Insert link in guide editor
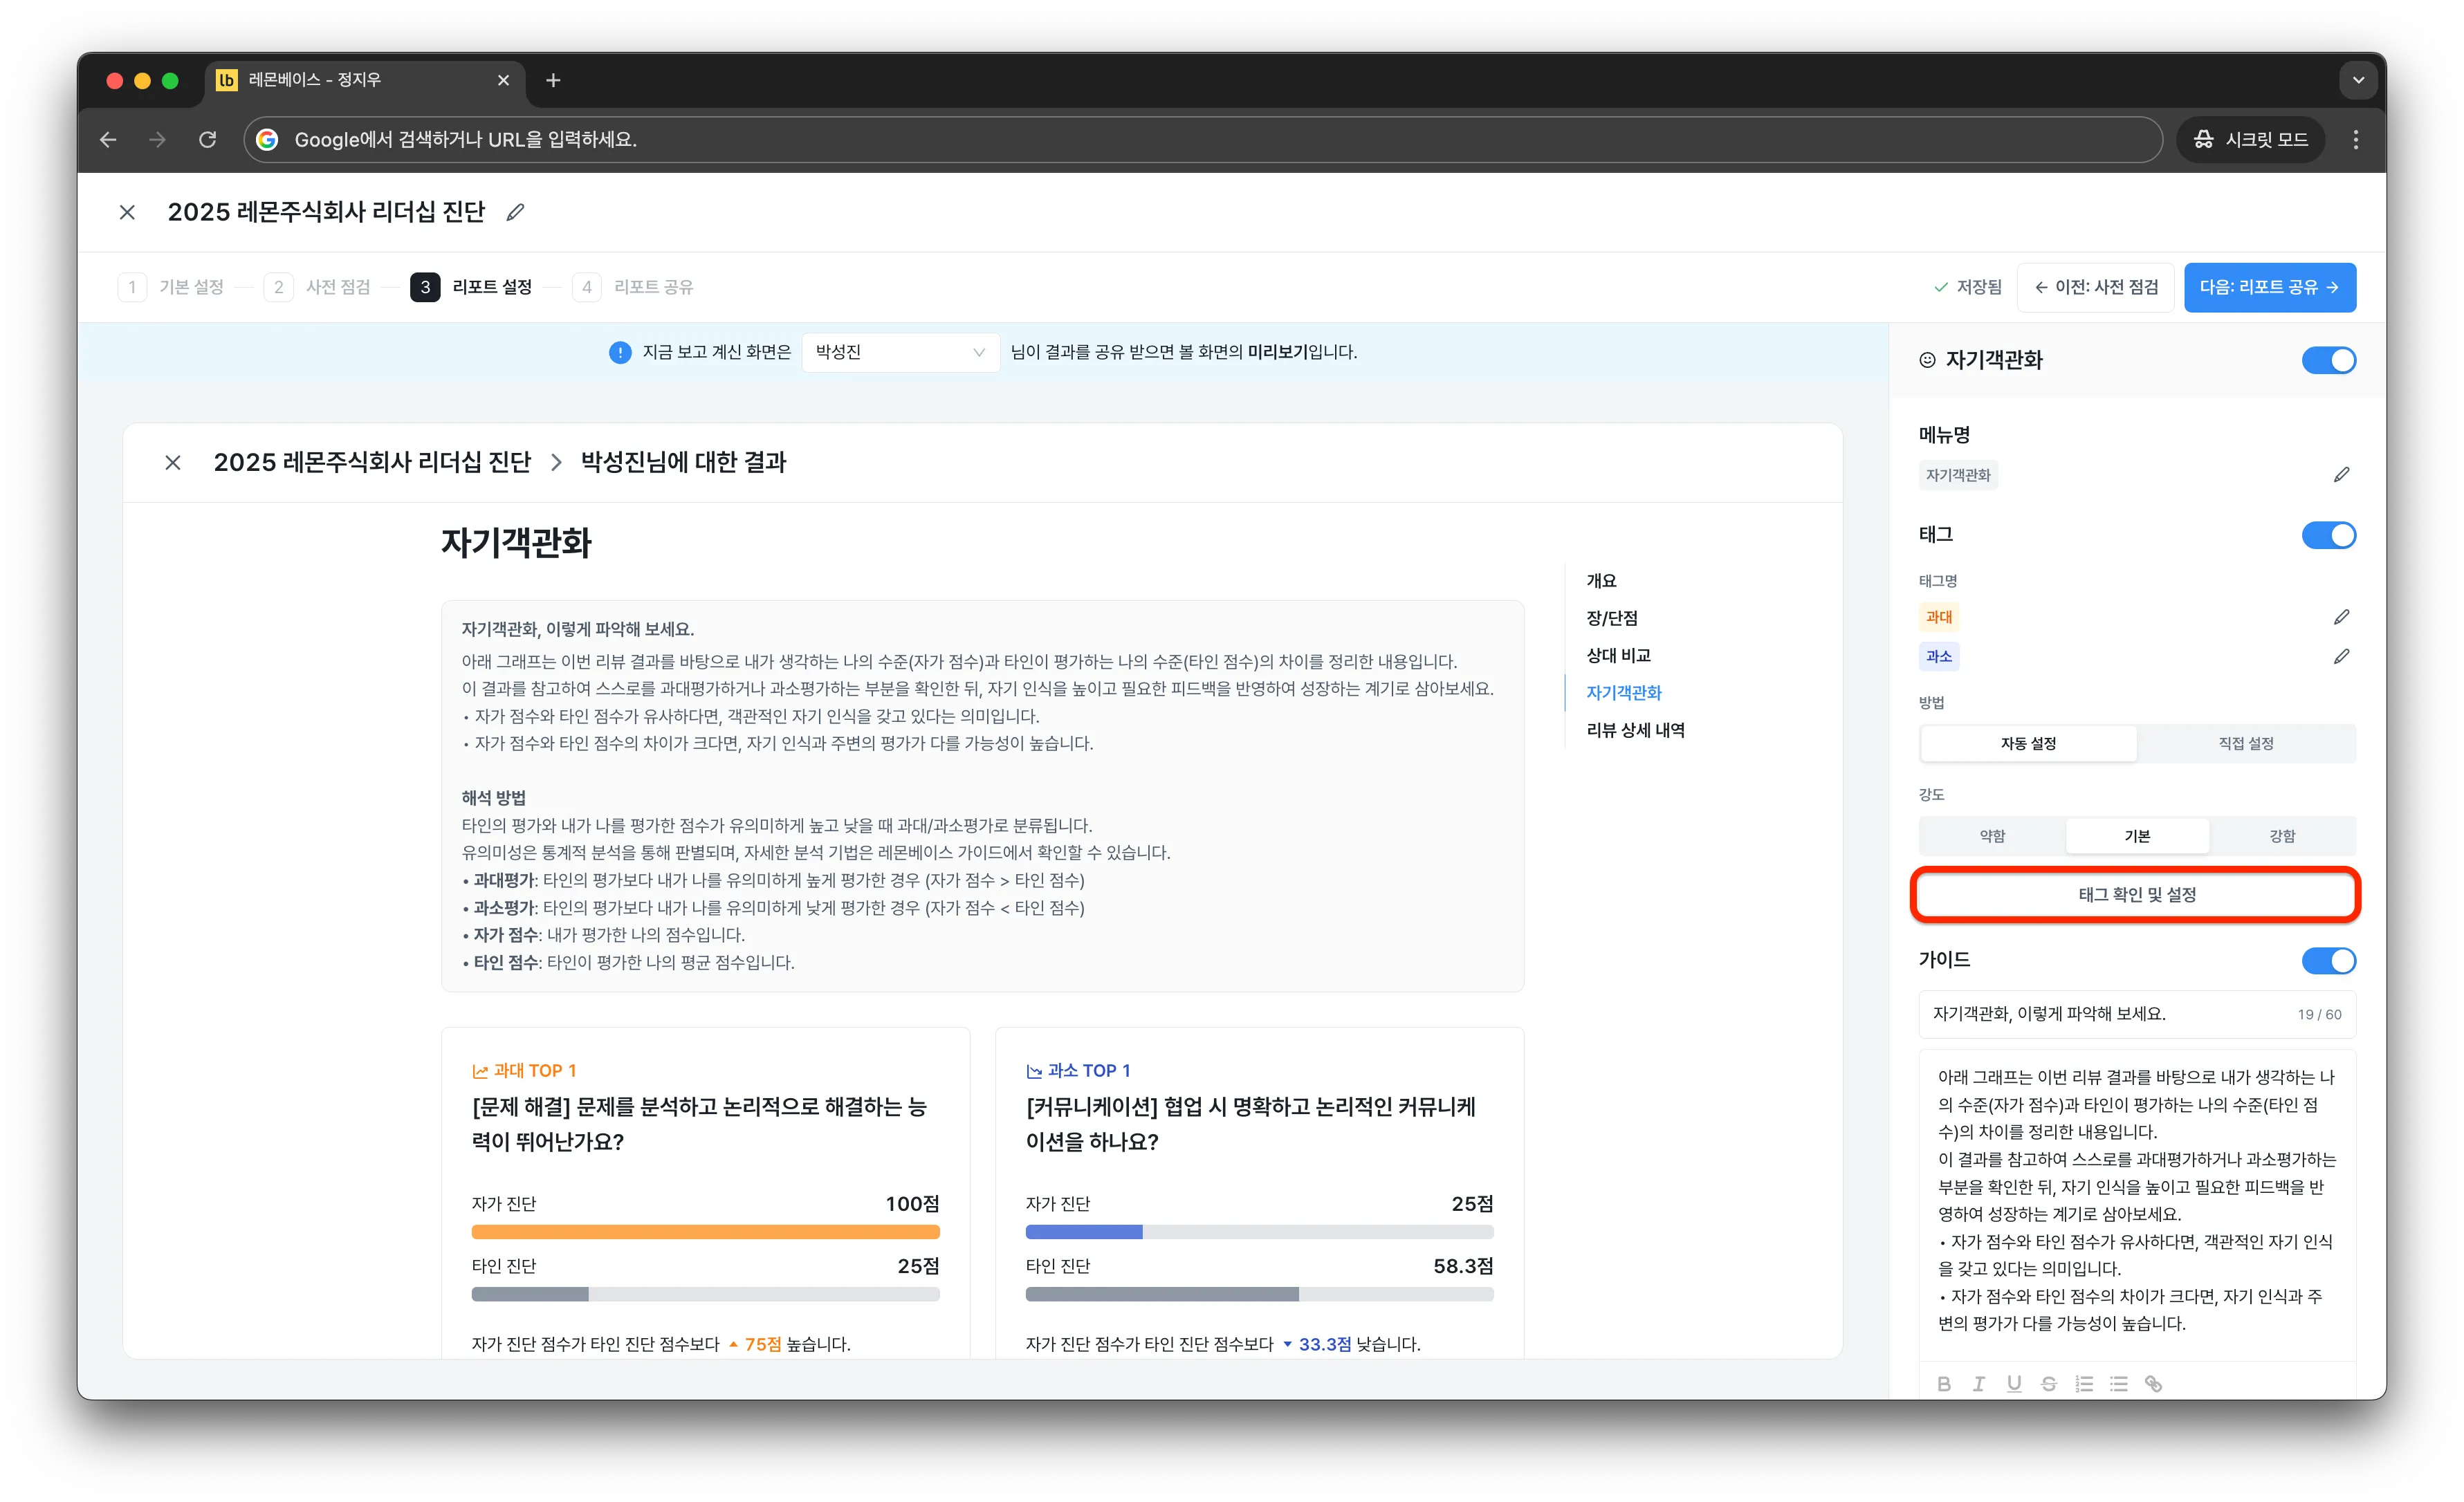This screenshot has width=2464, height=1502. tap(2154, 1384)
